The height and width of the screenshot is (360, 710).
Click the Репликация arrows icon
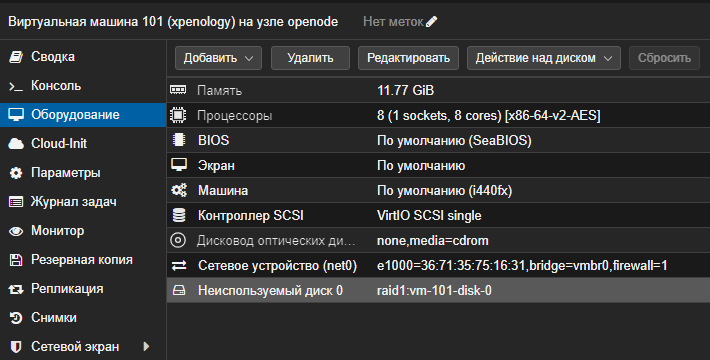point(16,289)
